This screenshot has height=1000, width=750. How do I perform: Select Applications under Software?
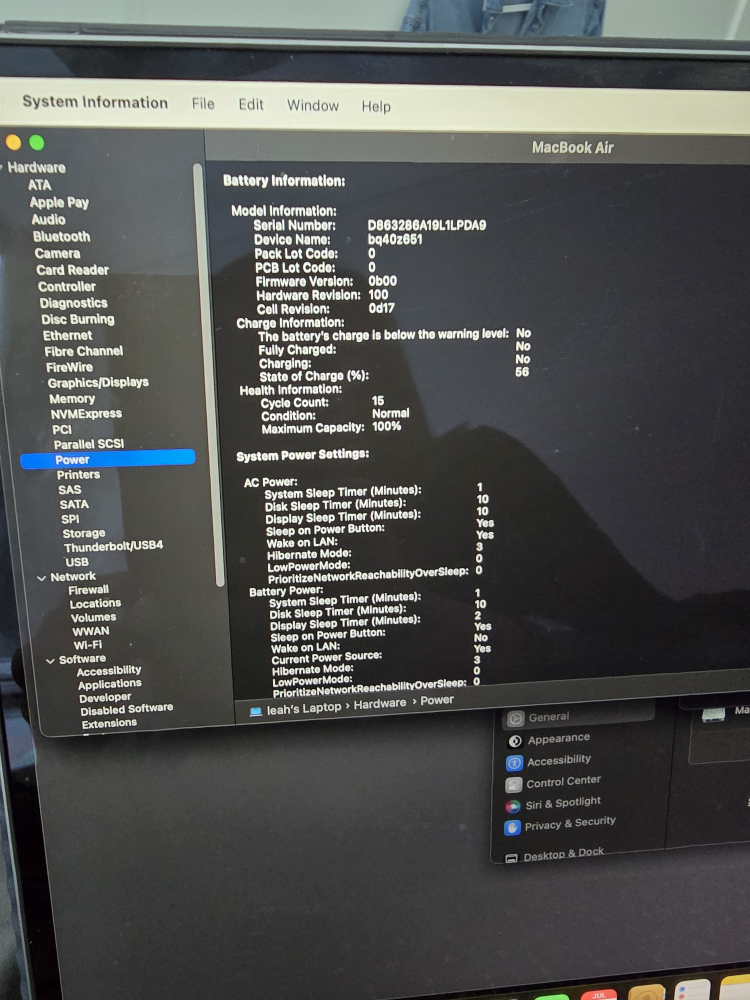[110, 684]
